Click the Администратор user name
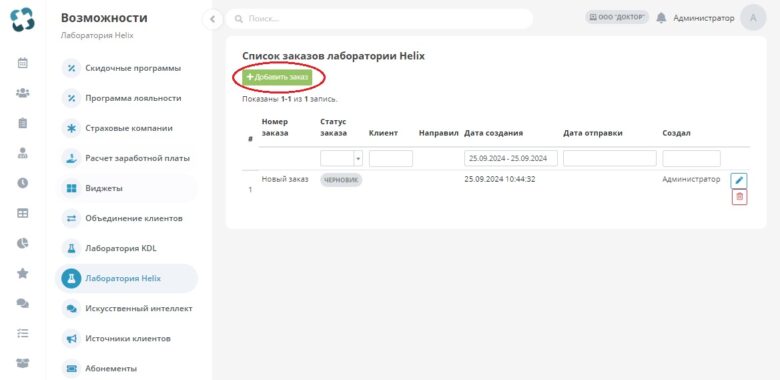Viewport: 780px width, 380px height. (703, 18)
